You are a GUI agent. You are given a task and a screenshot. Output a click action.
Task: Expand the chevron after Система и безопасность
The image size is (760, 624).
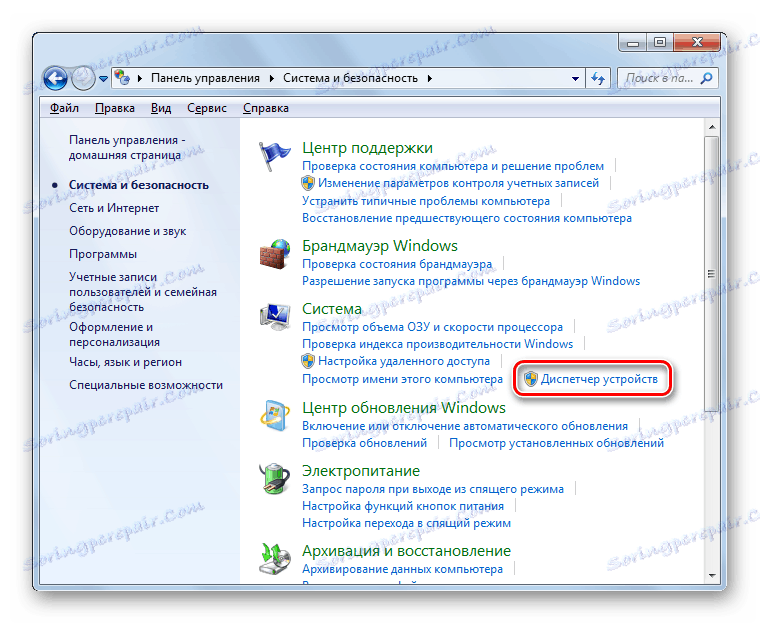coord(429,79)
